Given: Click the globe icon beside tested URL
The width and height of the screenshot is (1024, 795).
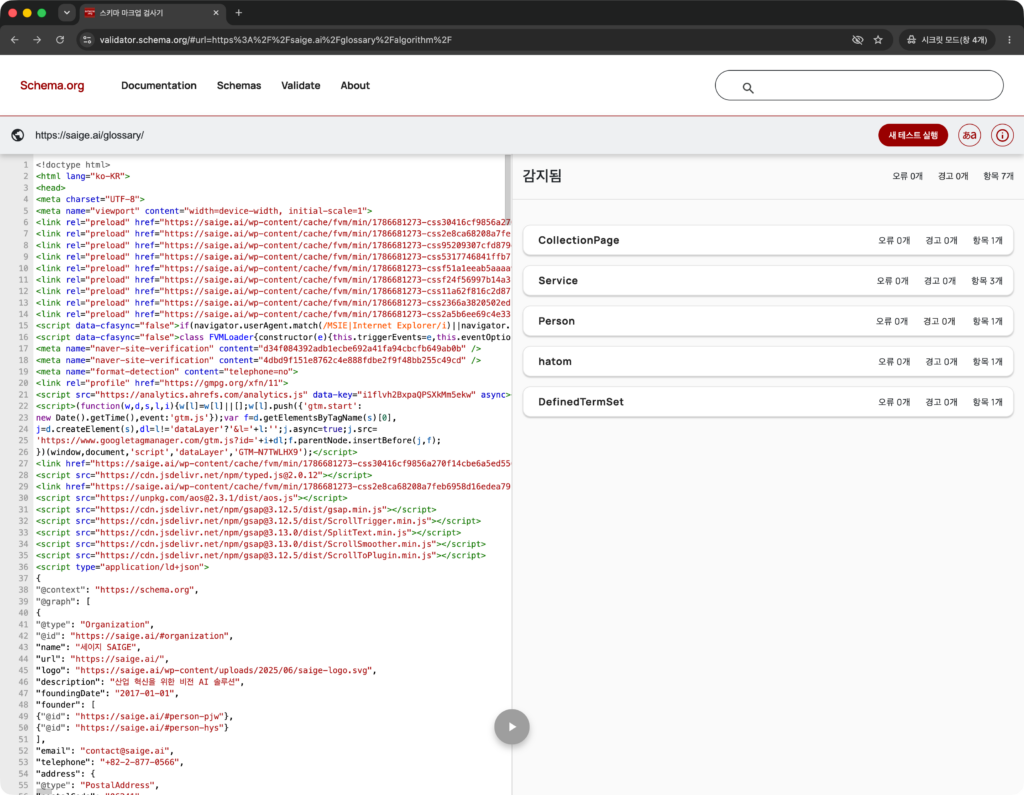Looking at the screenshot, I should coord(18,135).
